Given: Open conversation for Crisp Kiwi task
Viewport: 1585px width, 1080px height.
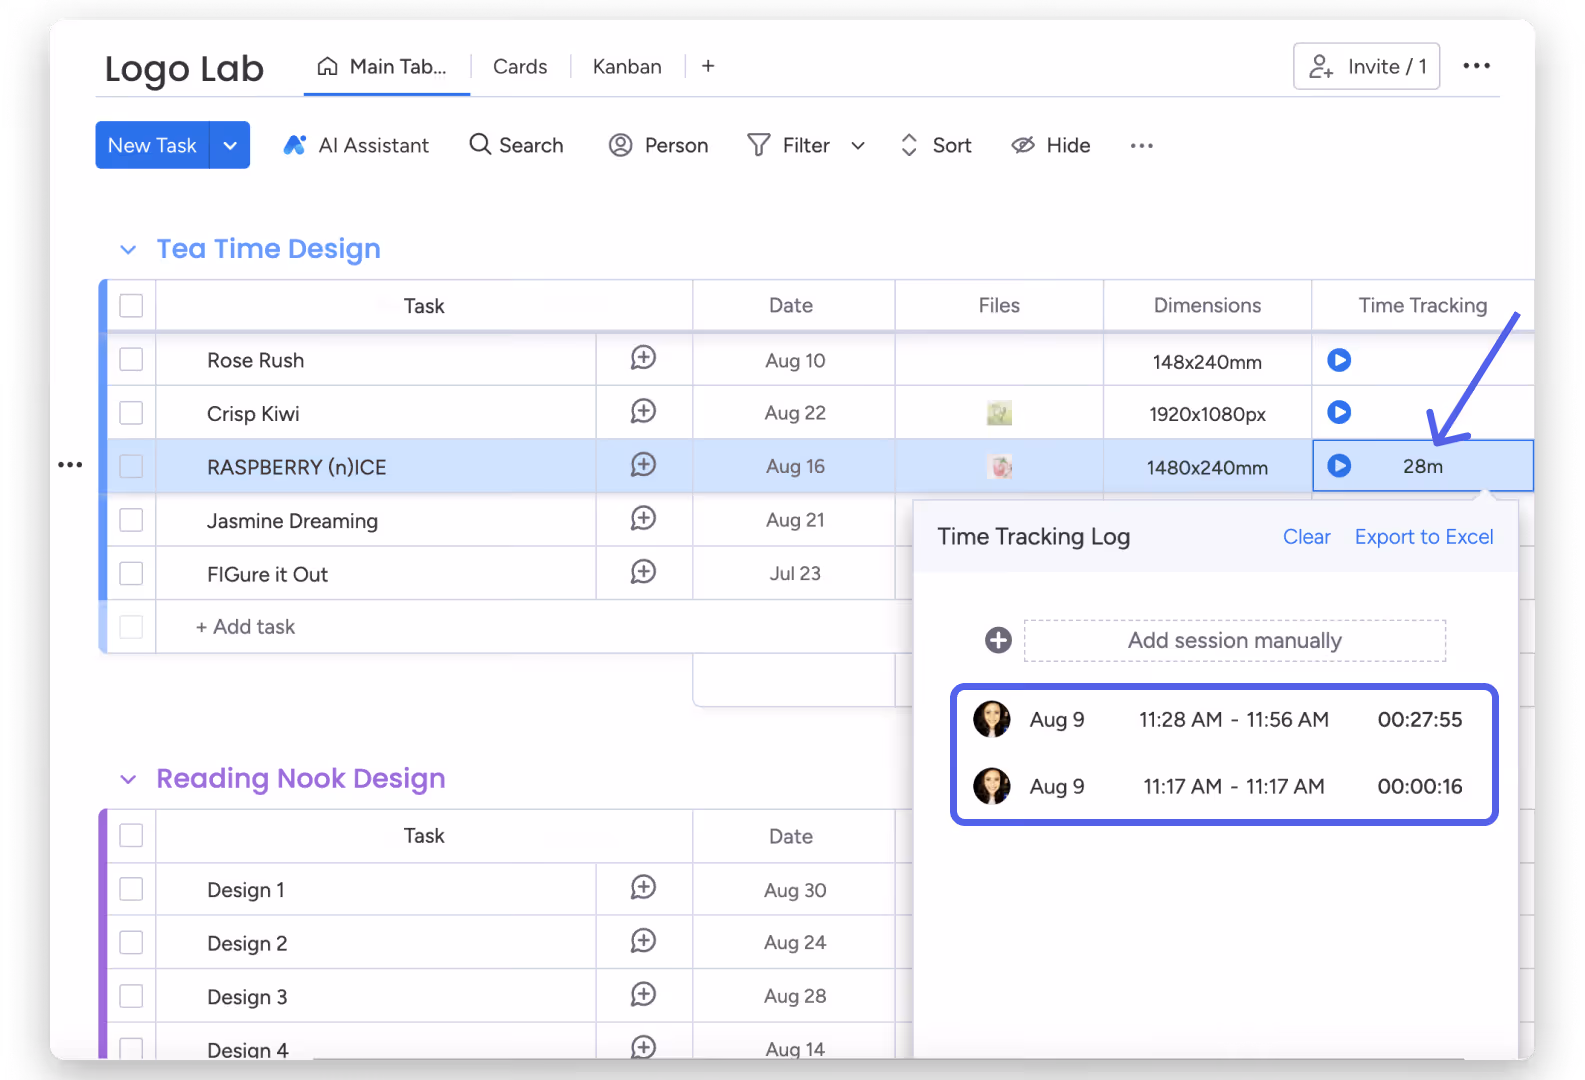Looking at the screenshot, I should coord(643,411).
